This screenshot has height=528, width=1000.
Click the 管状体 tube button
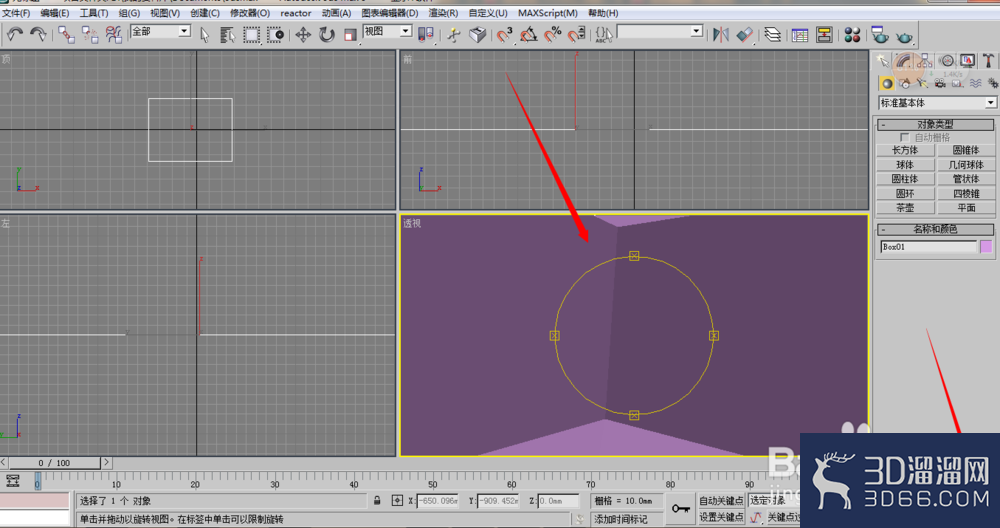click(x=966, y=179)
